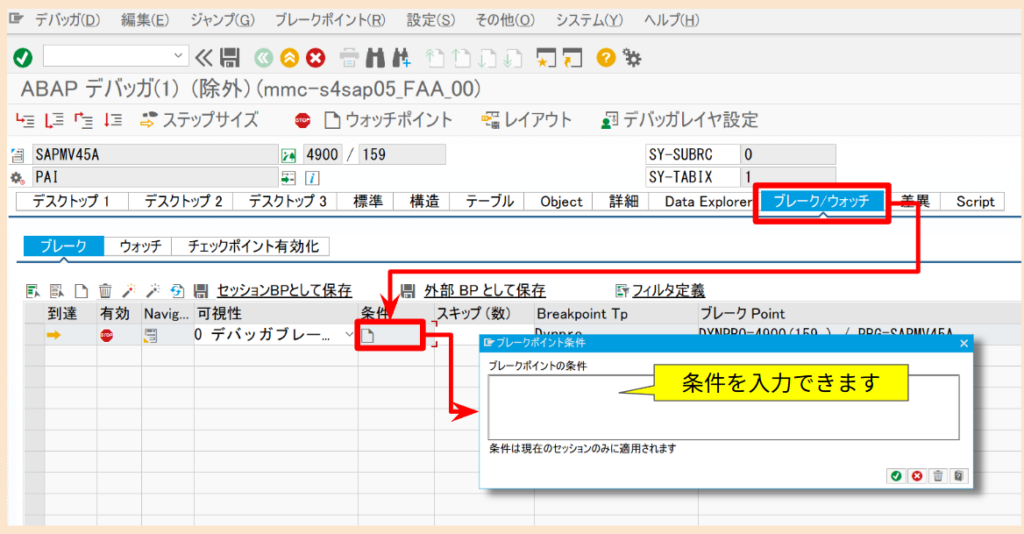Click the red Cancel button in toolbar
The height and width of the screenshot is (534, 1024).
coord(315,58)
